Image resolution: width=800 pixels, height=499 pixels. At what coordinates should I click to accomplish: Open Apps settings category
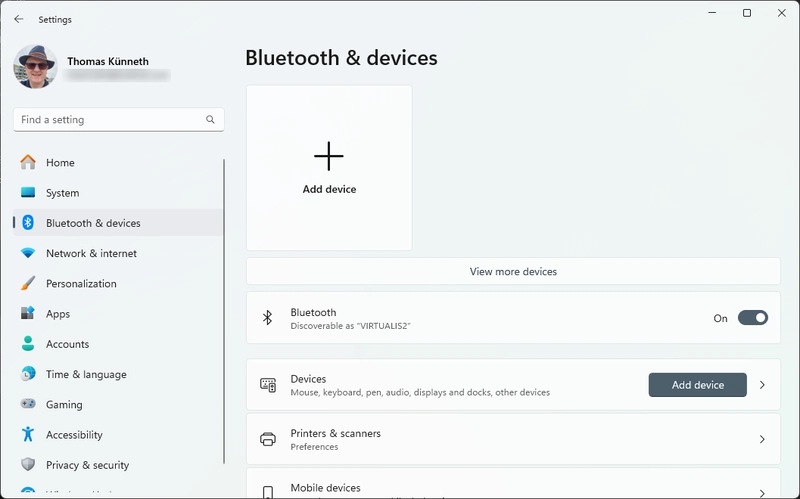point(118,313)
